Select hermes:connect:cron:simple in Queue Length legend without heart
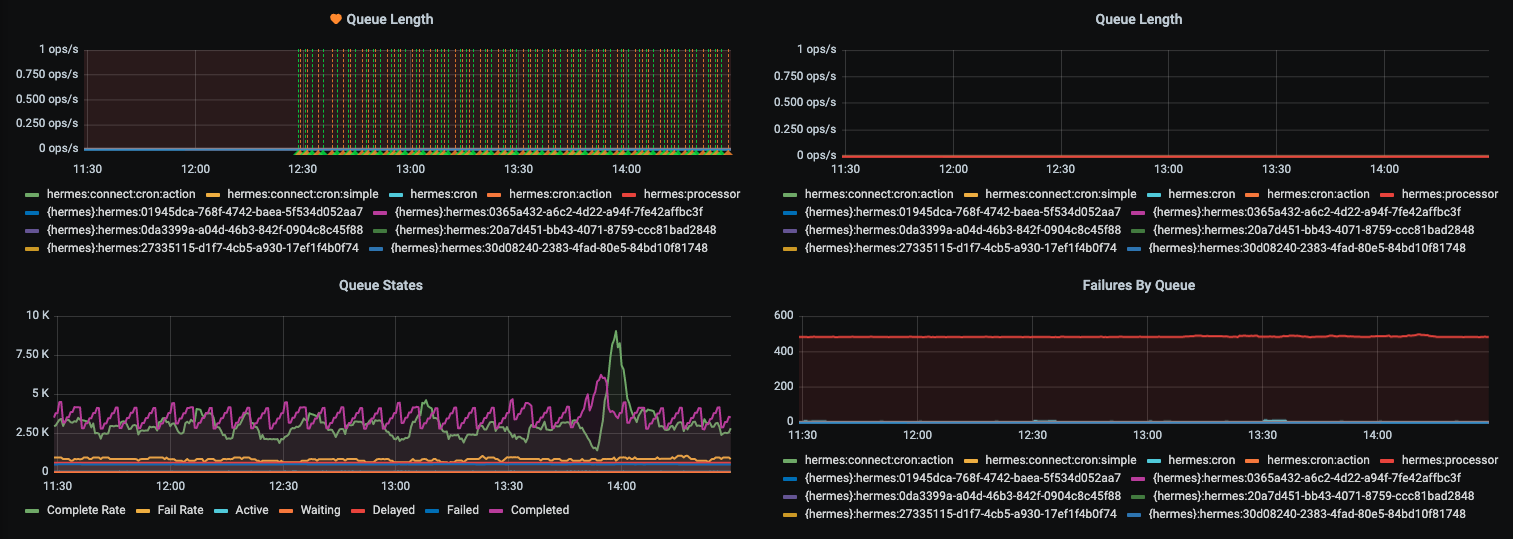 coord(1061,194)
